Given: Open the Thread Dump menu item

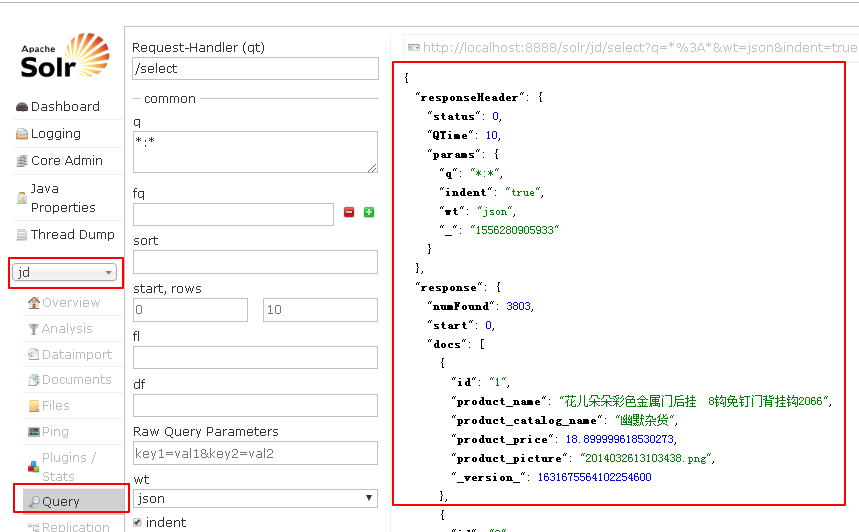Looking at the screenshot, I should [73, 234].
